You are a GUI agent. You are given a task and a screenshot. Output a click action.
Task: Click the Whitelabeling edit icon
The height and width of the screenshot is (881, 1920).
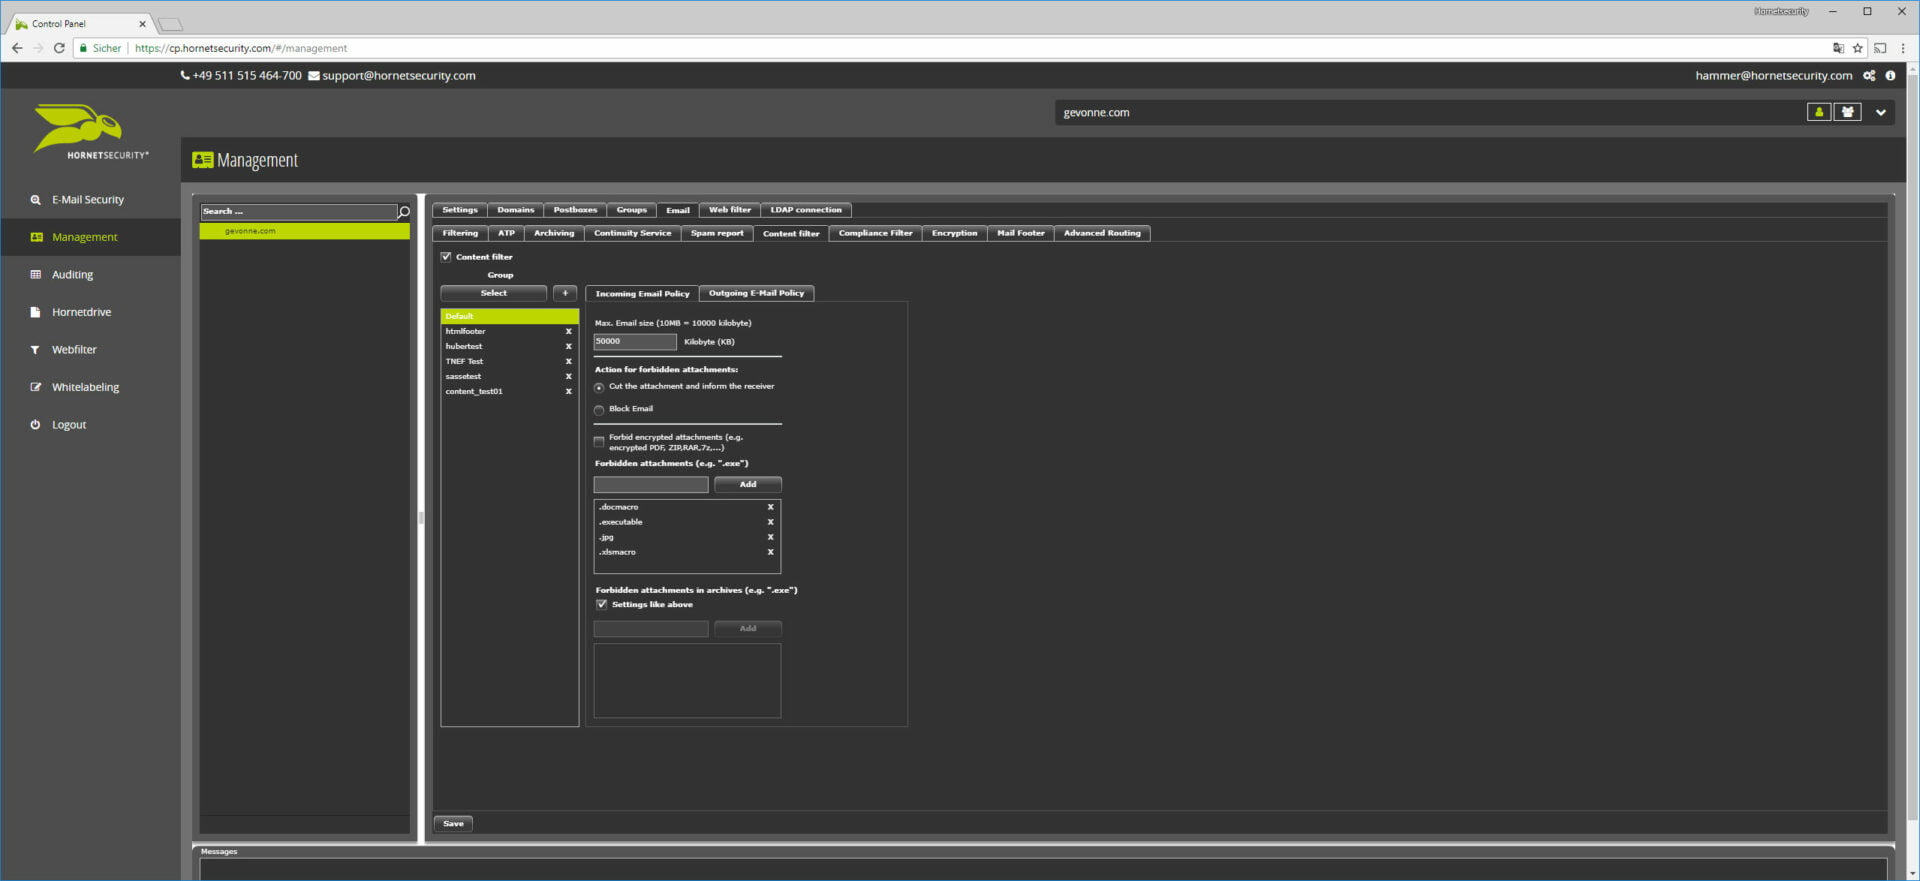[36, 387]
